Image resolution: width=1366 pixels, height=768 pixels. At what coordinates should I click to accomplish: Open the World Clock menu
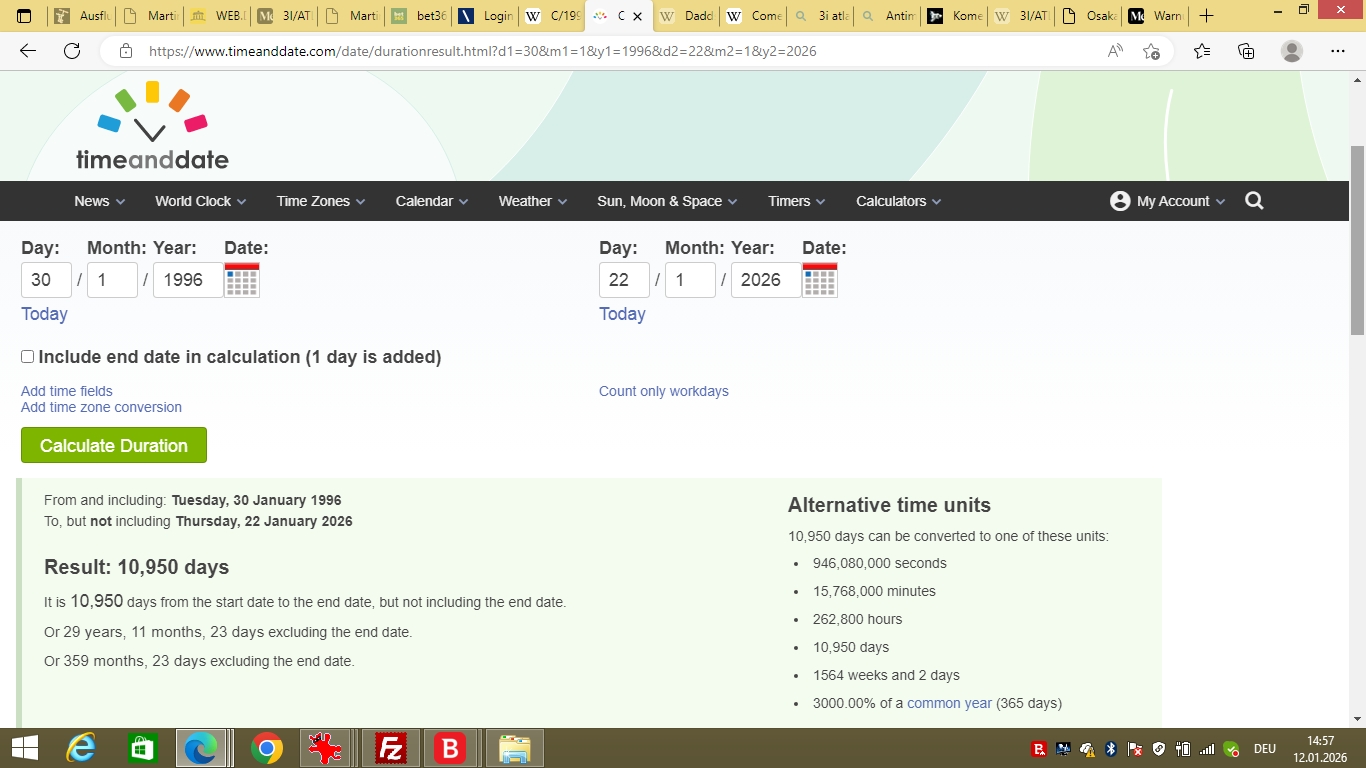(x=200, y=201)
